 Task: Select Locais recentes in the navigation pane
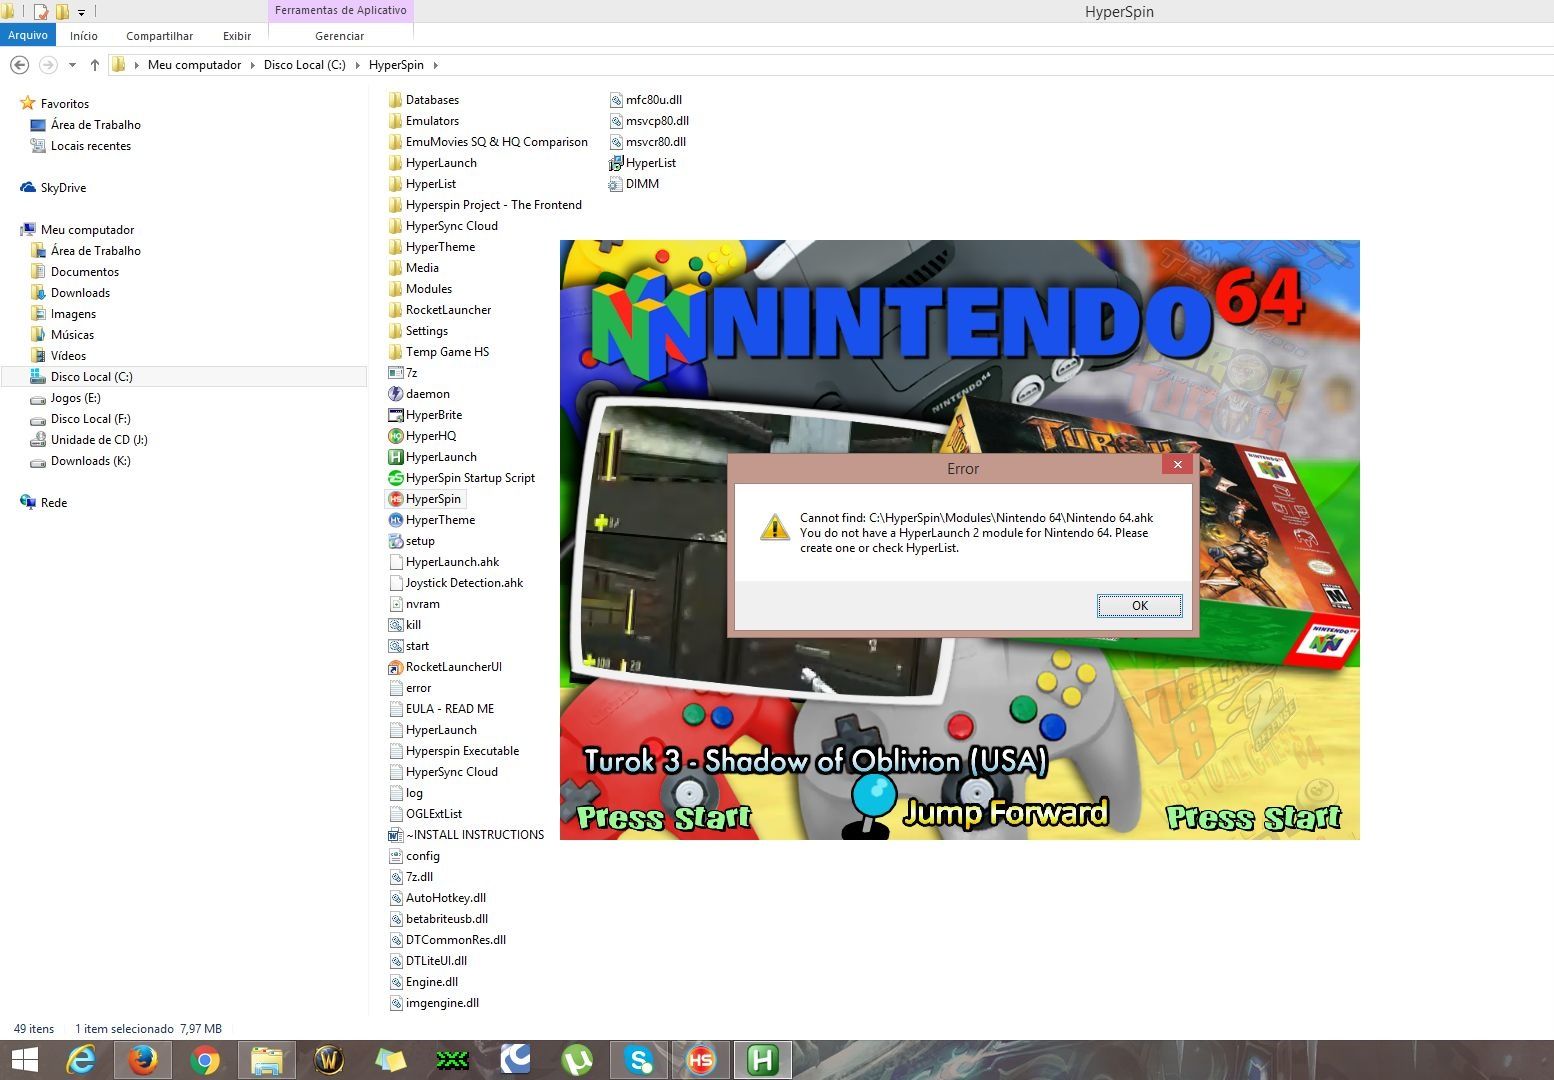[x=81, y=146]
